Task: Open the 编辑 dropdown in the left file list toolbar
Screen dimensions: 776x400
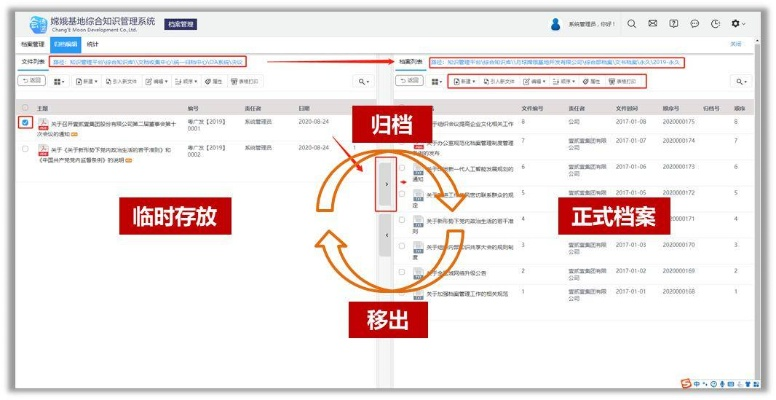Action: pyautogui.click(x=156, y=82)
